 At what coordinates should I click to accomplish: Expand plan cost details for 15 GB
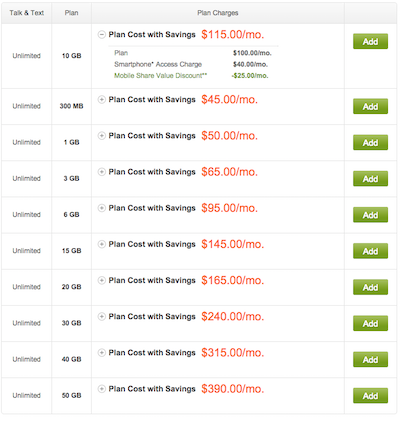pyautogui.click(x=102, y=244)
